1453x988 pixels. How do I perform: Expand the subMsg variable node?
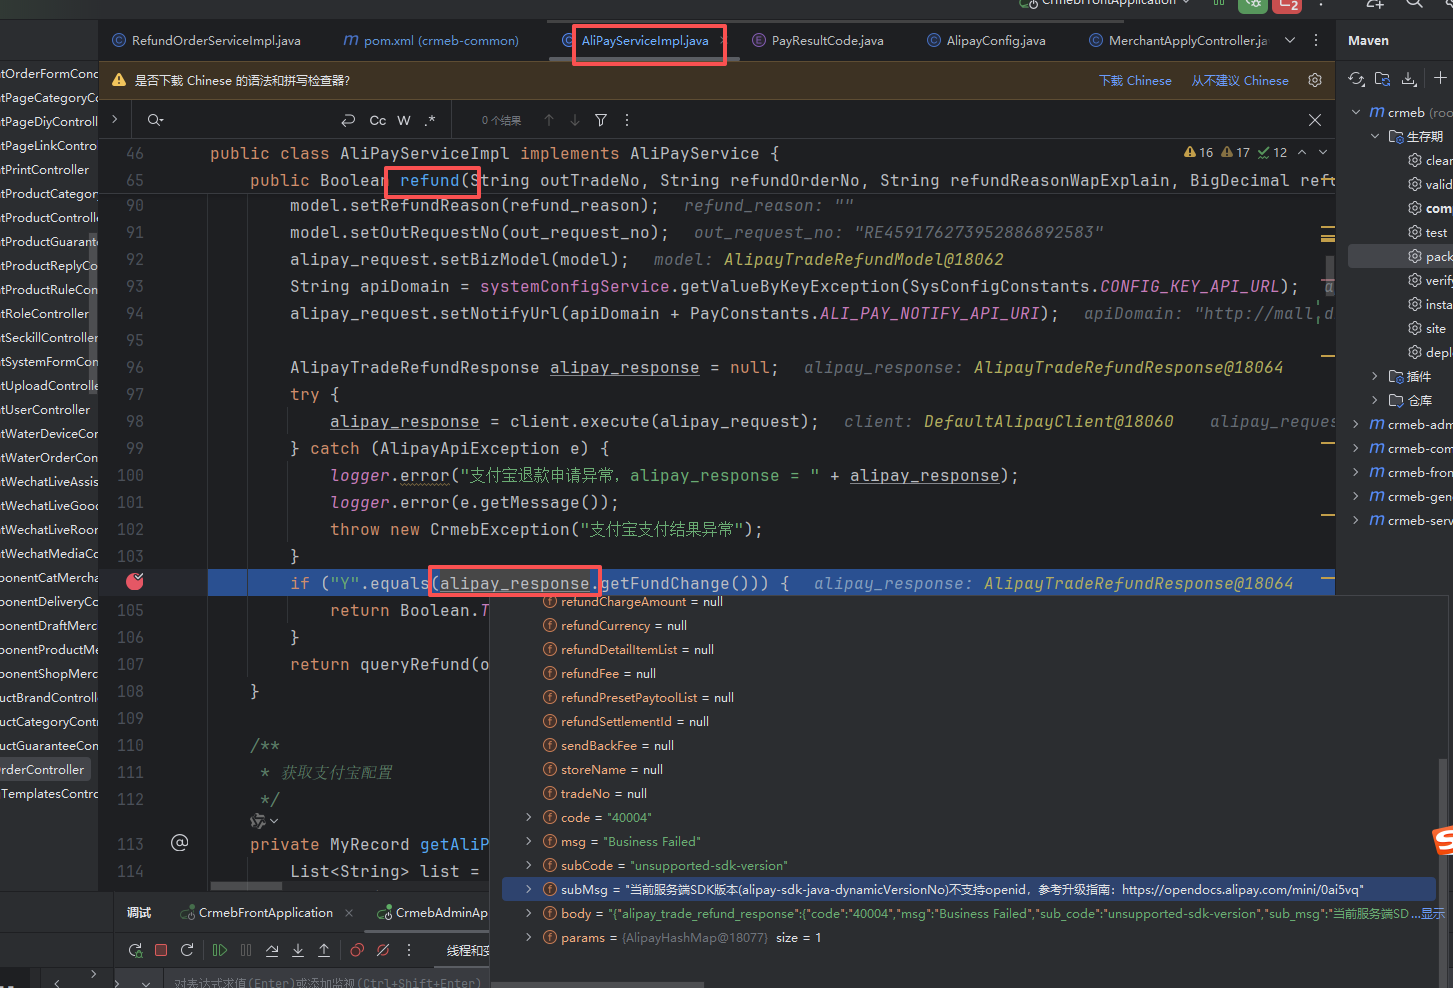tap(529, 889)
